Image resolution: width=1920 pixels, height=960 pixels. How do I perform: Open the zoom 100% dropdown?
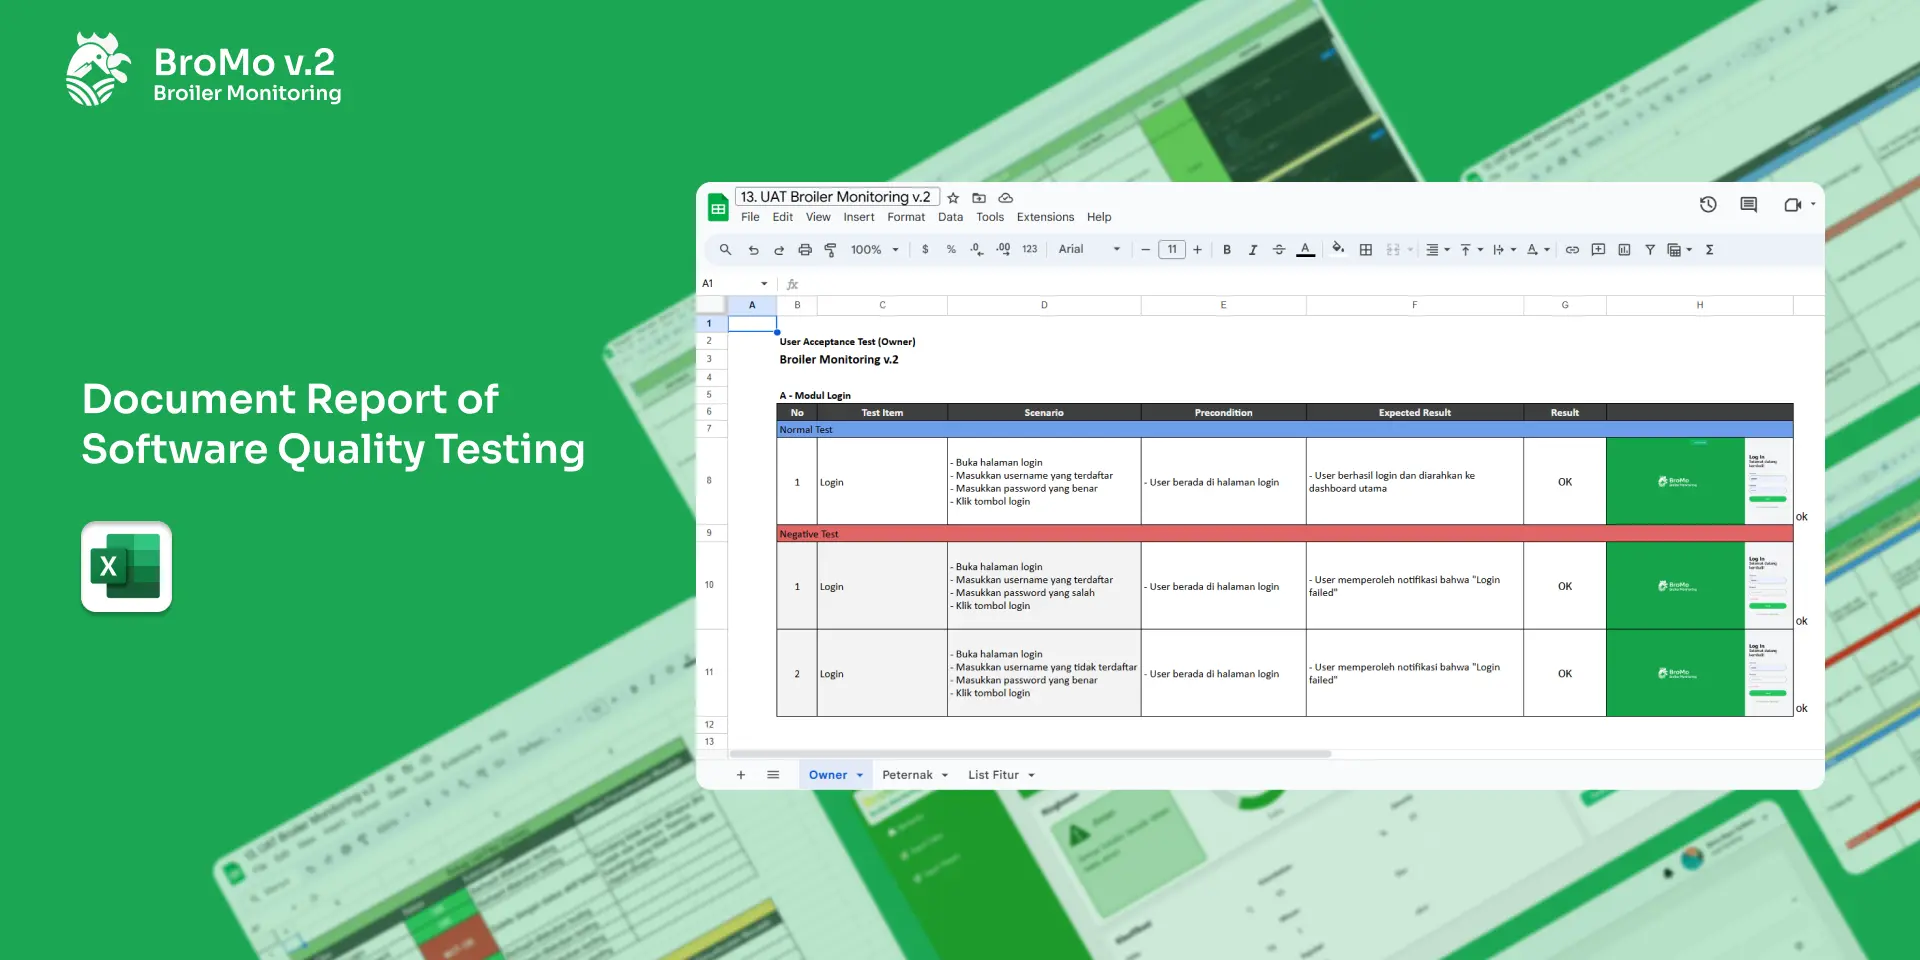(x=875, y=250)
